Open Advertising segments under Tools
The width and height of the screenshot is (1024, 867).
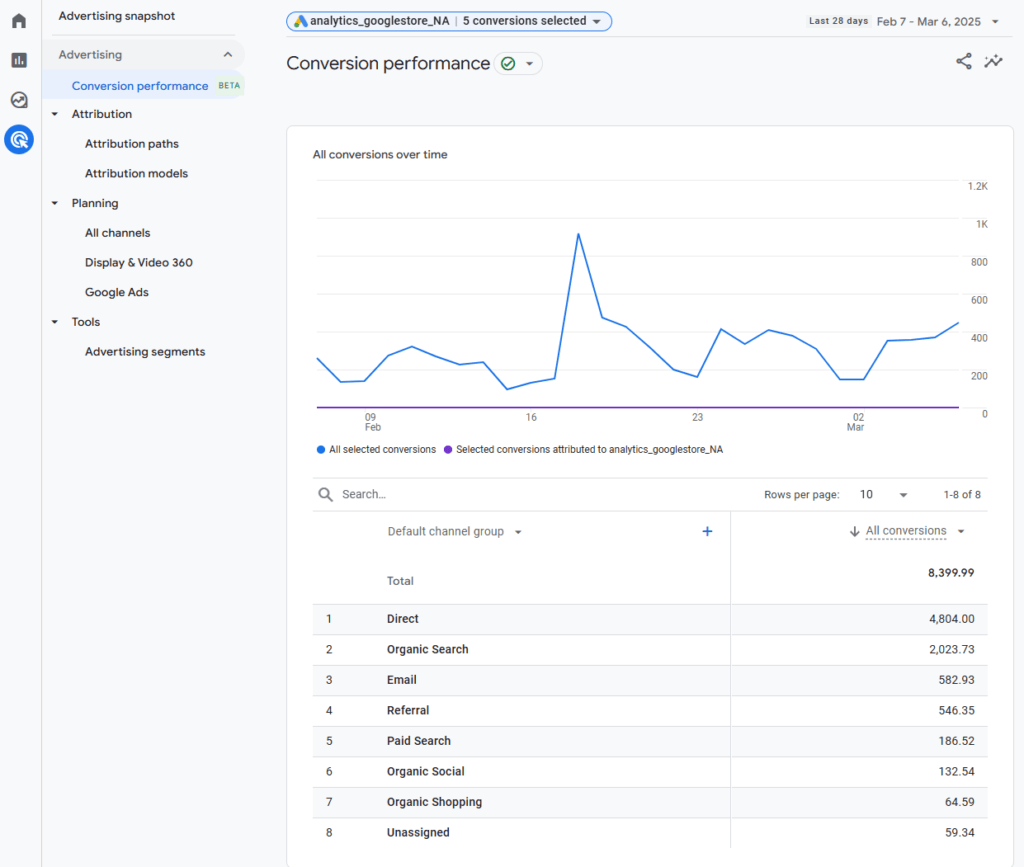145,351
